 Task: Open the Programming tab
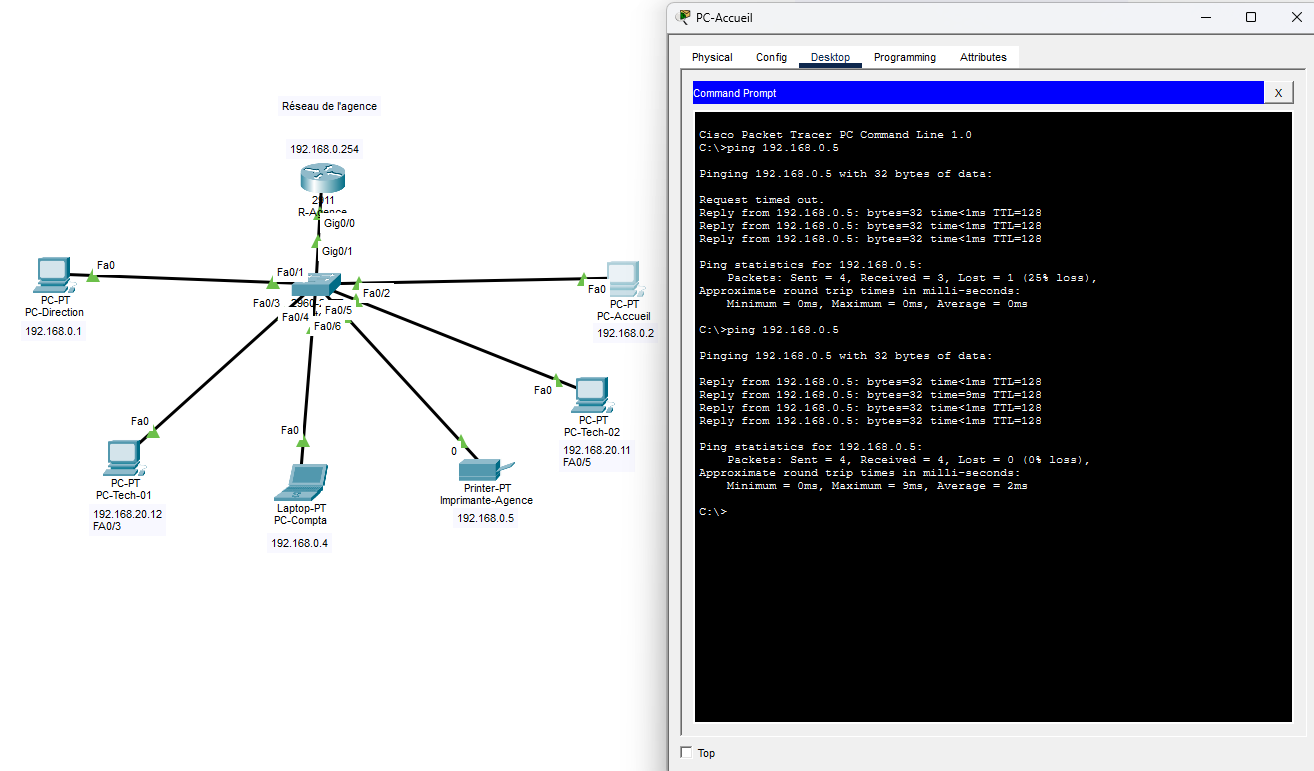coord(905,57)
